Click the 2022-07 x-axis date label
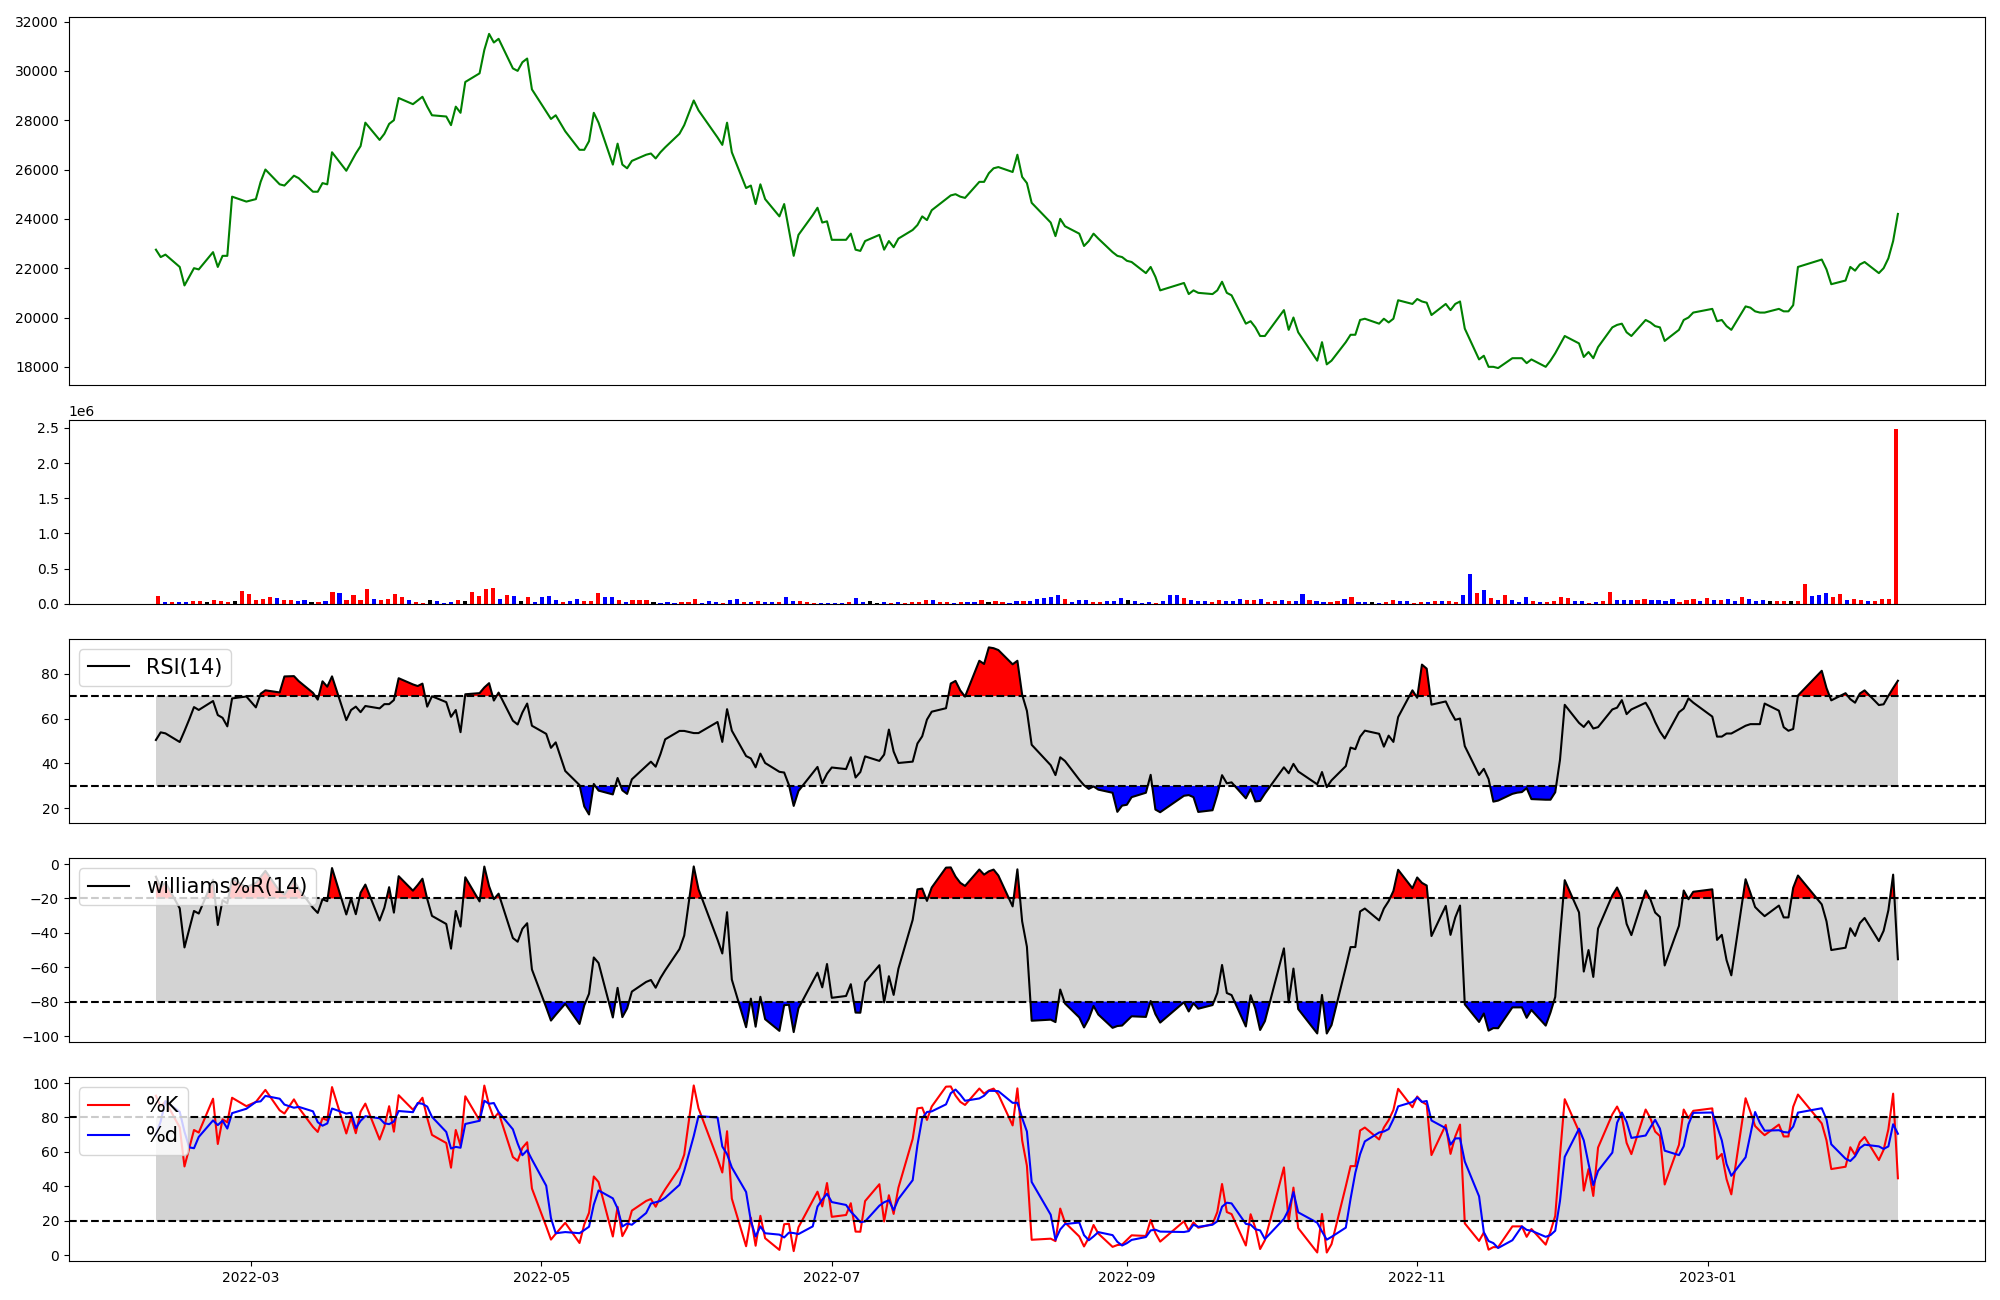This screenshot has height=1300, width=2000. [832, 1277]
